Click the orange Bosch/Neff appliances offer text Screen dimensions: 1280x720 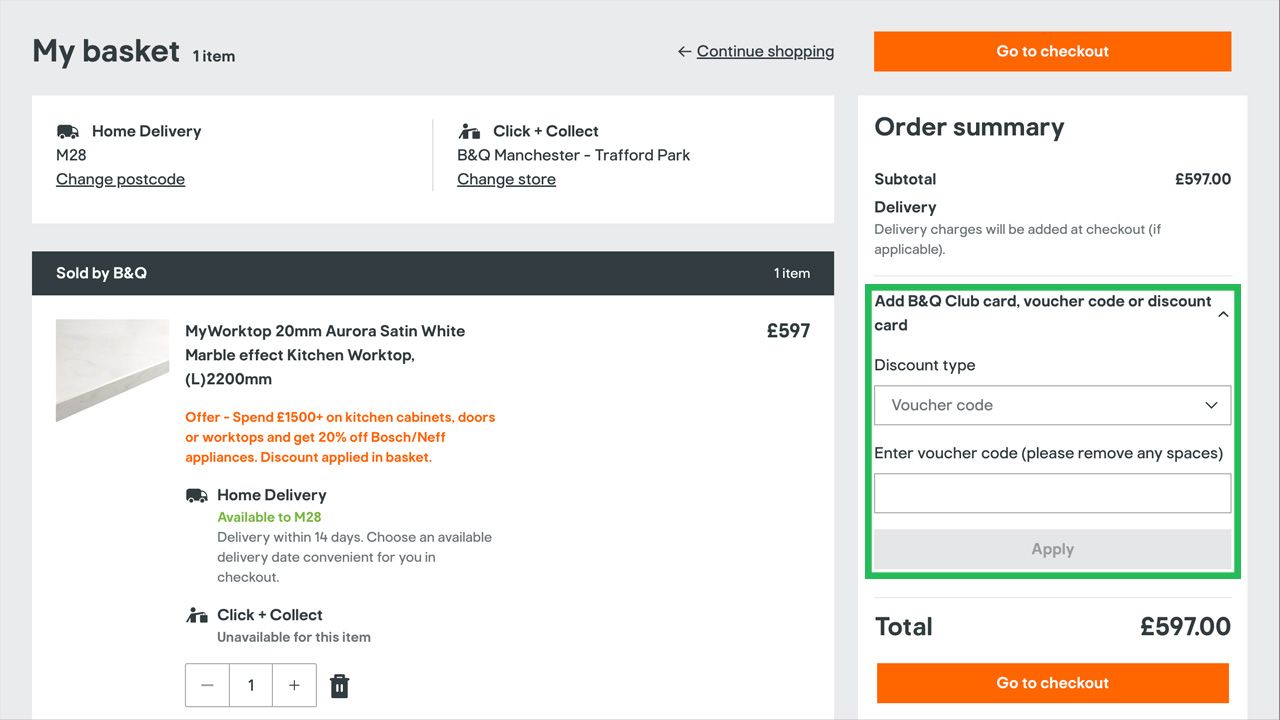(x=340, y=437)
